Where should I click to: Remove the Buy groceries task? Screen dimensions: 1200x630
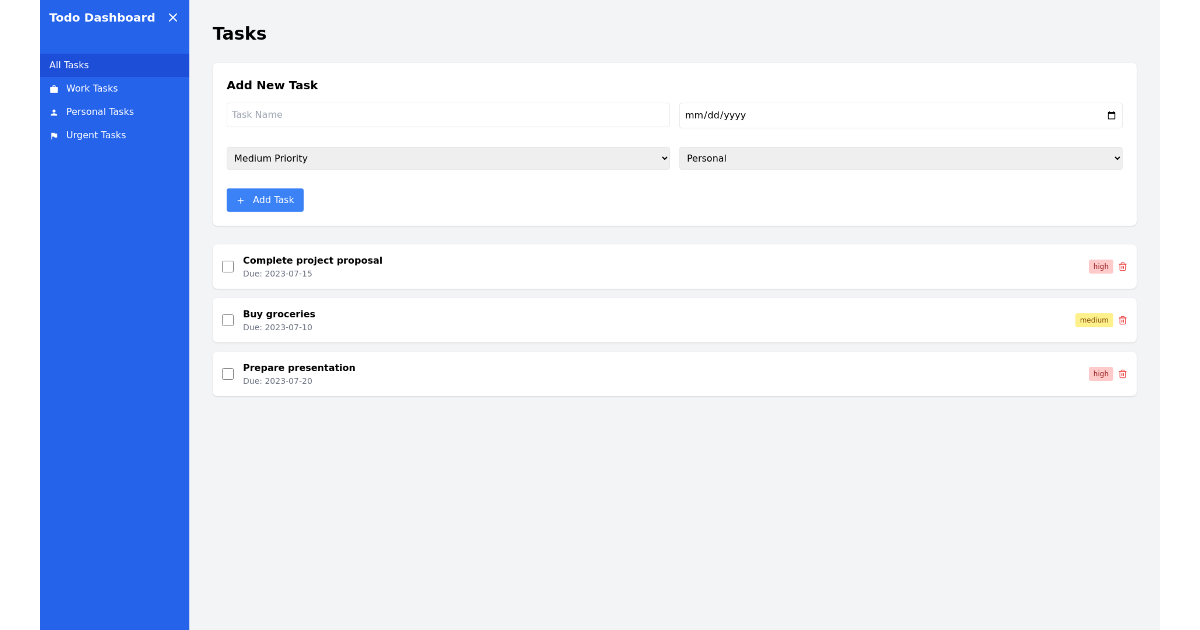pos(1122,320)
